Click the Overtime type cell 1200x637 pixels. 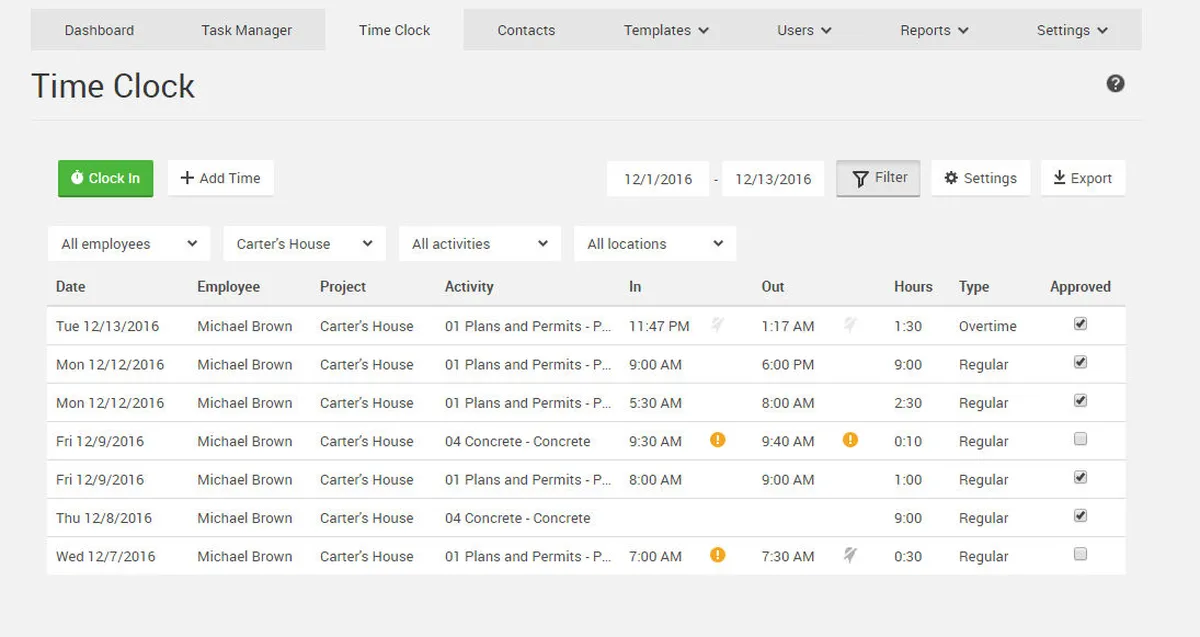tap(988, 326)
